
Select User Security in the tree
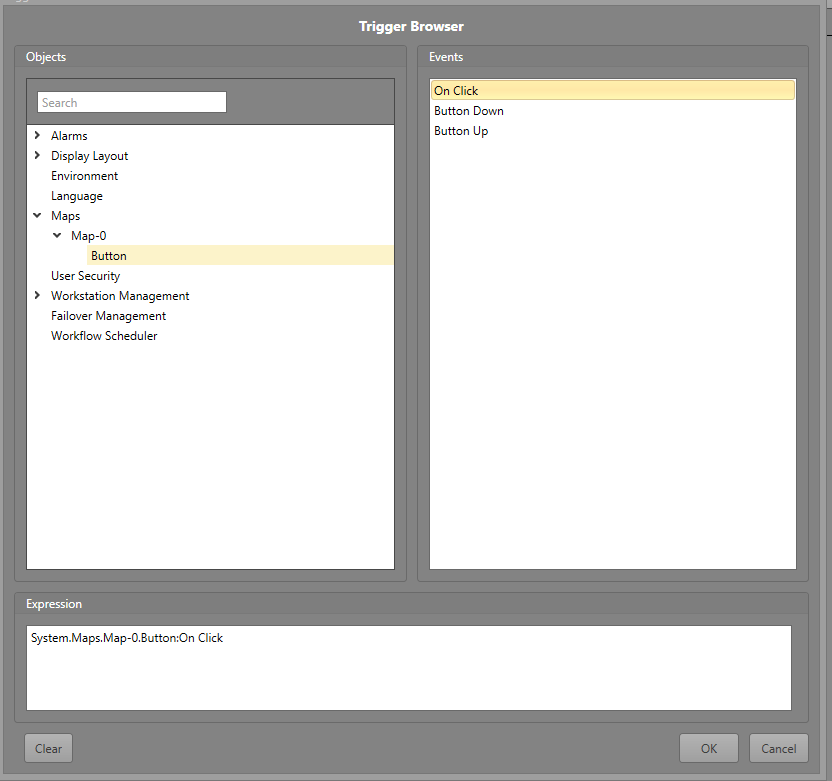pos(85,276)
